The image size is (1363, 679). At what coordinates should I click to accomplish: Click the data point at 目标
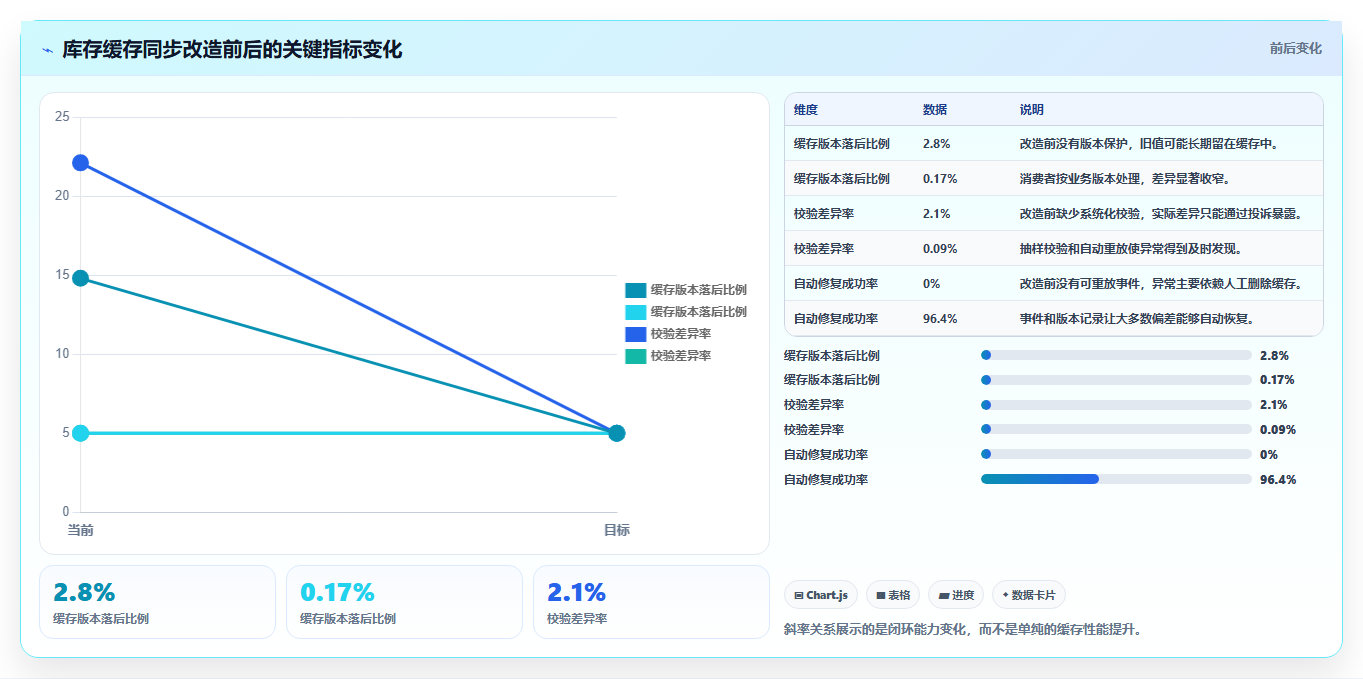(617, 433)
